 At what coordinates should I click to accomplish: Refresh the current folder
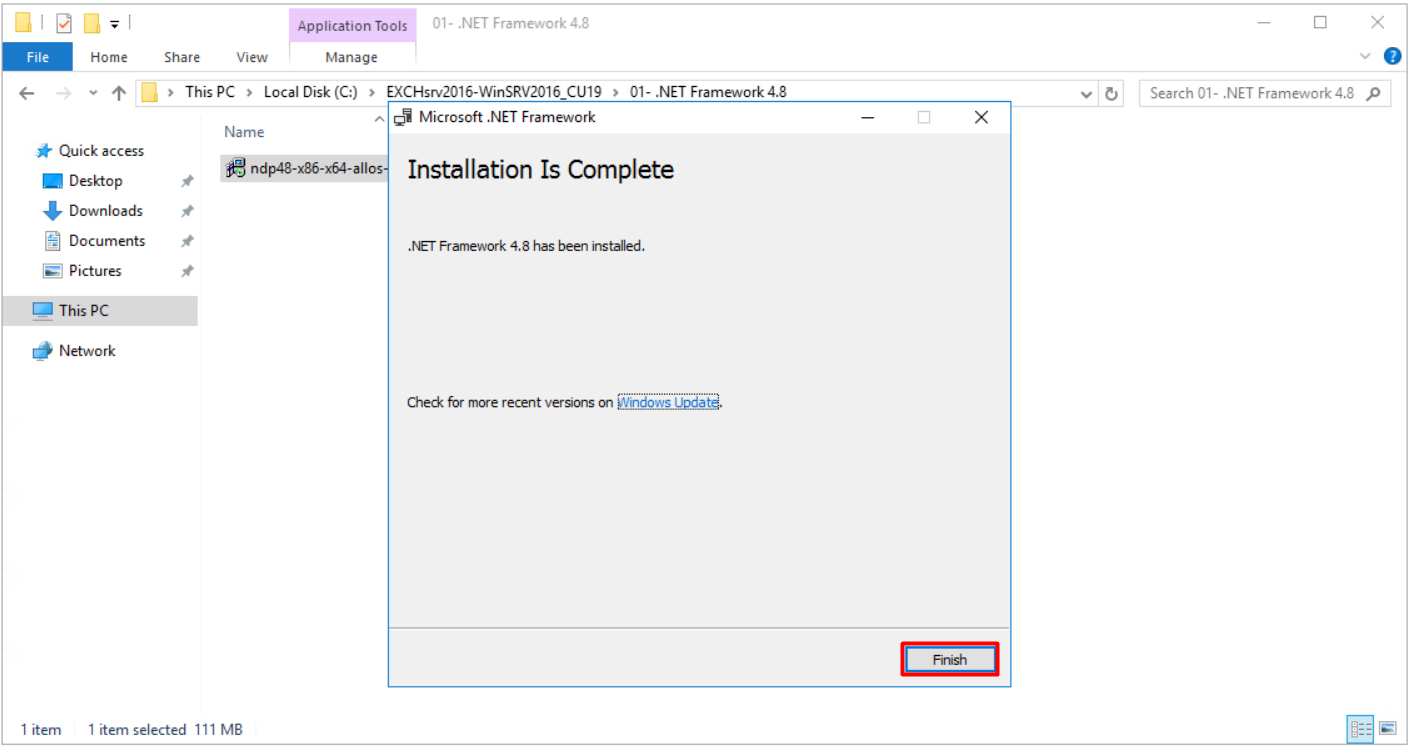[1111, 94]
